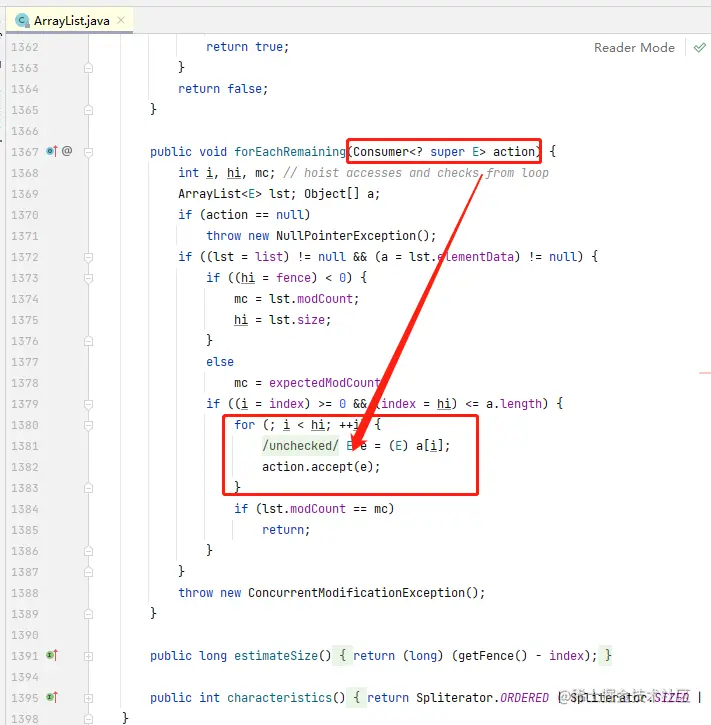
Task: Click fold end marker on line 1389
Action: point(89,614)
